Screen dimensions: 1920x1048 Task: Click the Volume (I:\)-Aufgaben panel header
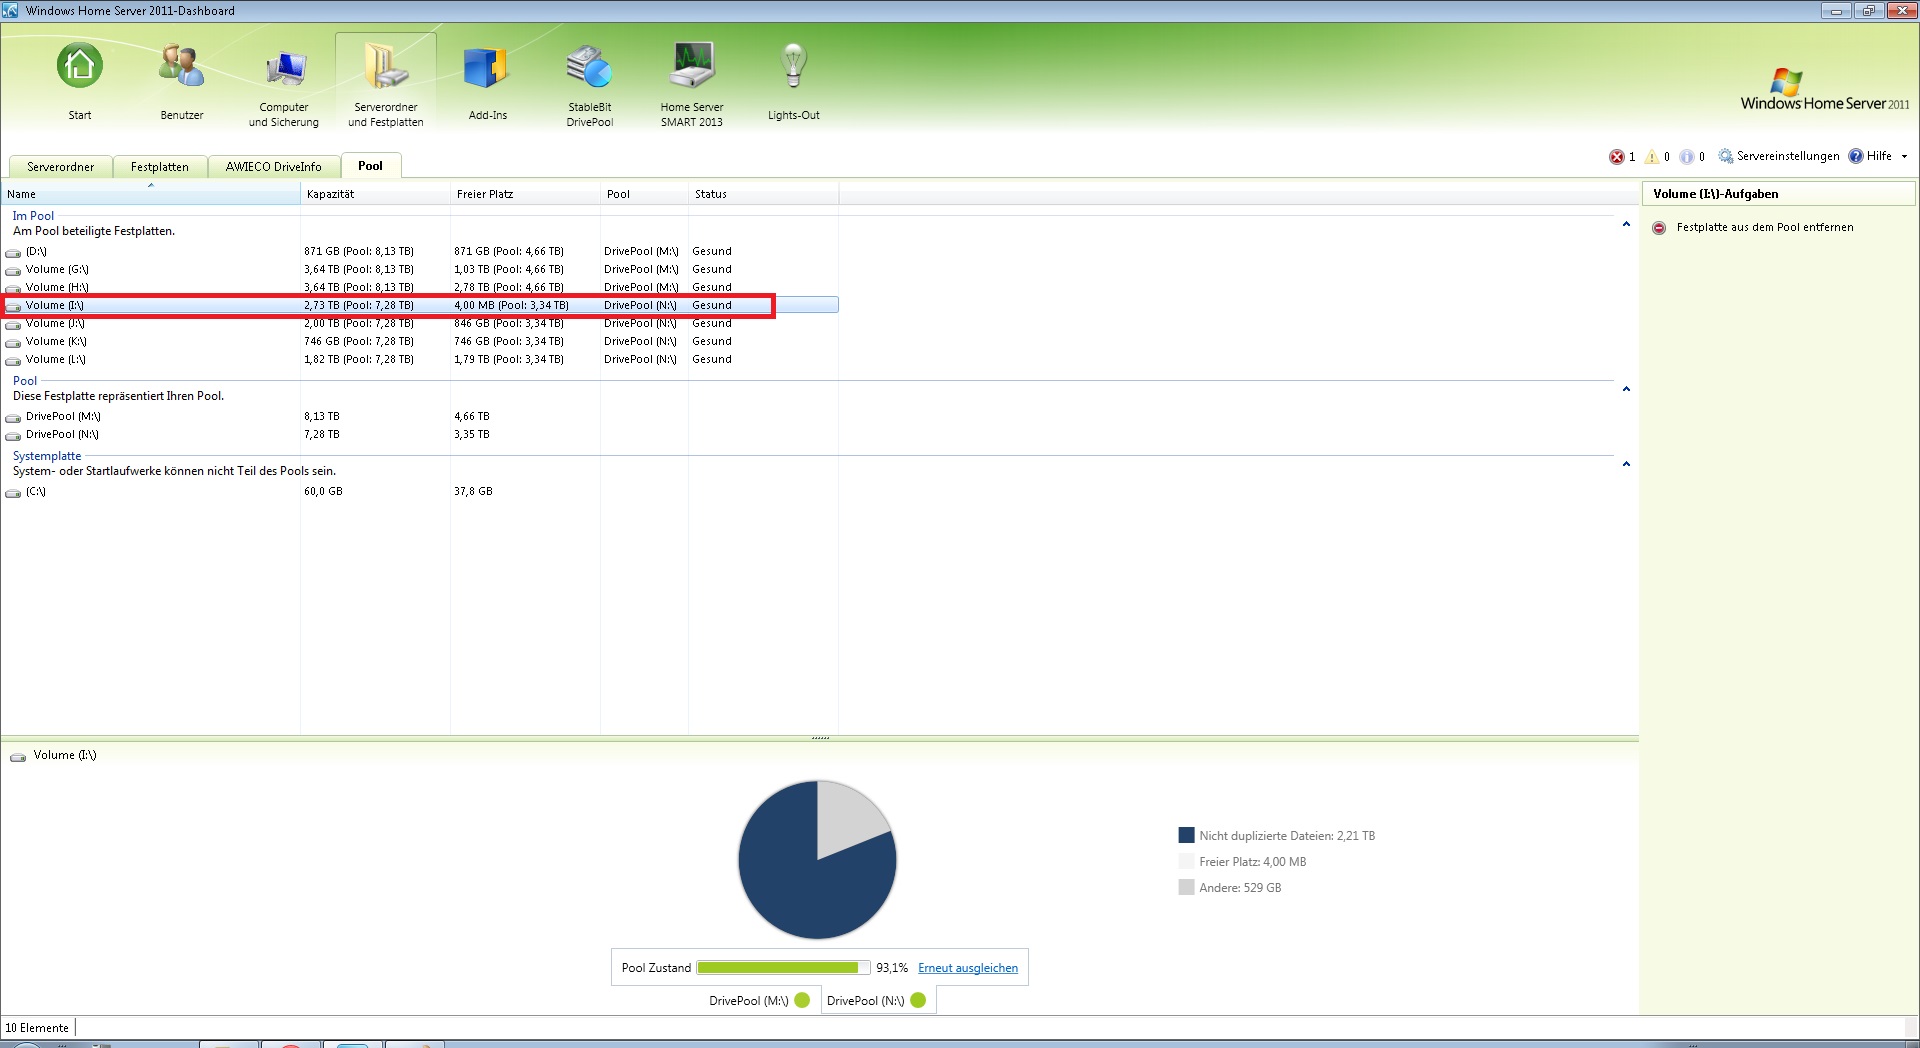point(1778,194)
